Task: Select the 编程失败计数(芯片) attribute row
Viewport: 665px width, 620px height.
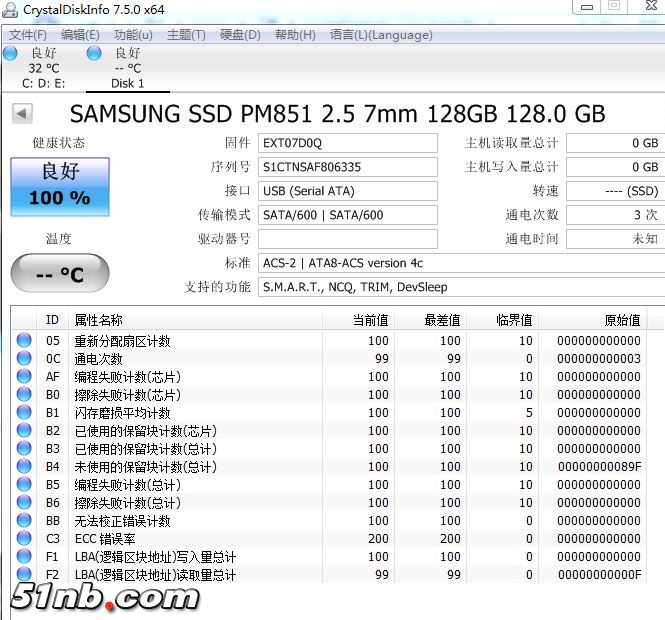Action: tap(329, 376)
